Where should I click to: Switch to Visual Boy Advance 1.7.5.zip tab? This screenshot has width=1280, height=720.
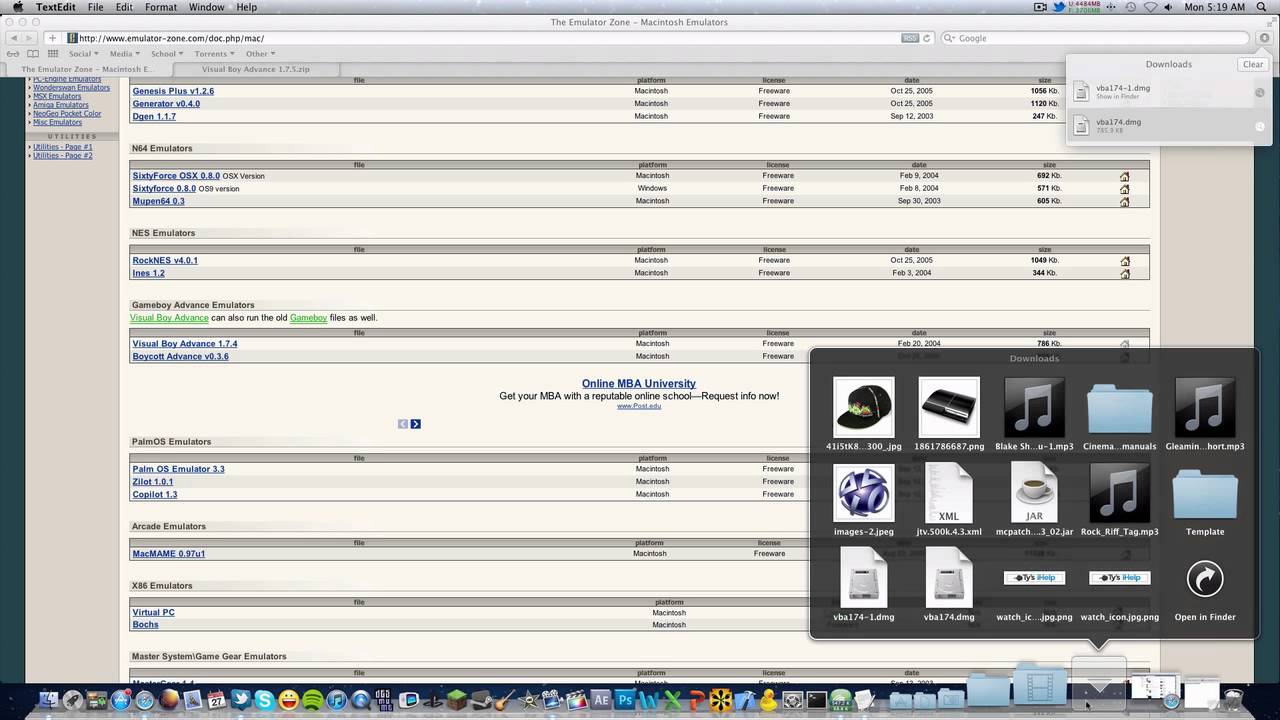(x=255, y=69)
